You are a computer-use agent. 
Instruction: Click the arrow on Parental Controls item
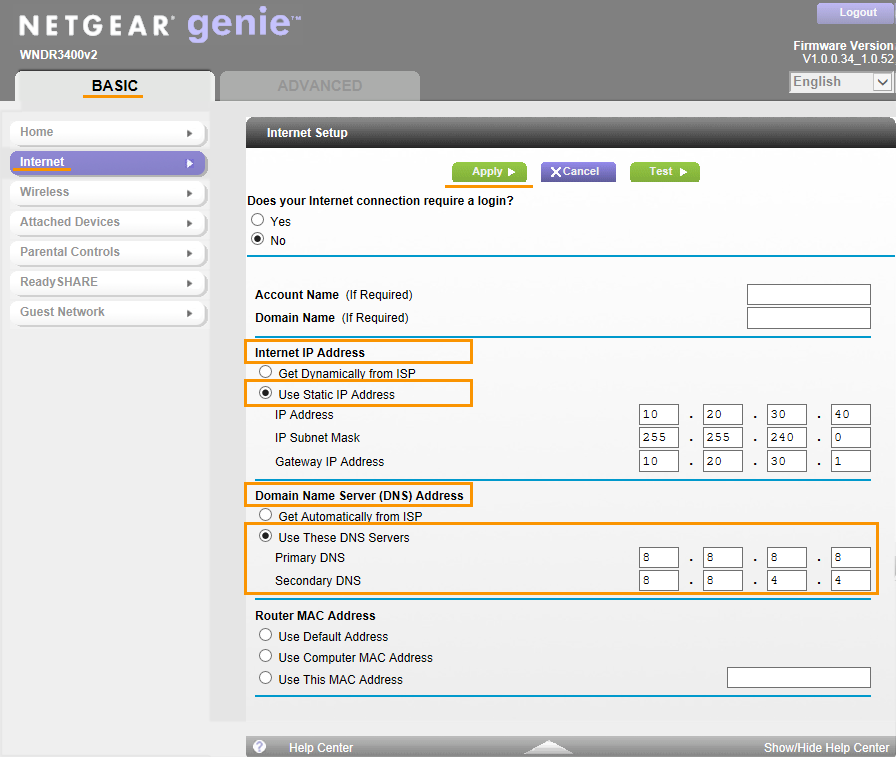point(190,253)
